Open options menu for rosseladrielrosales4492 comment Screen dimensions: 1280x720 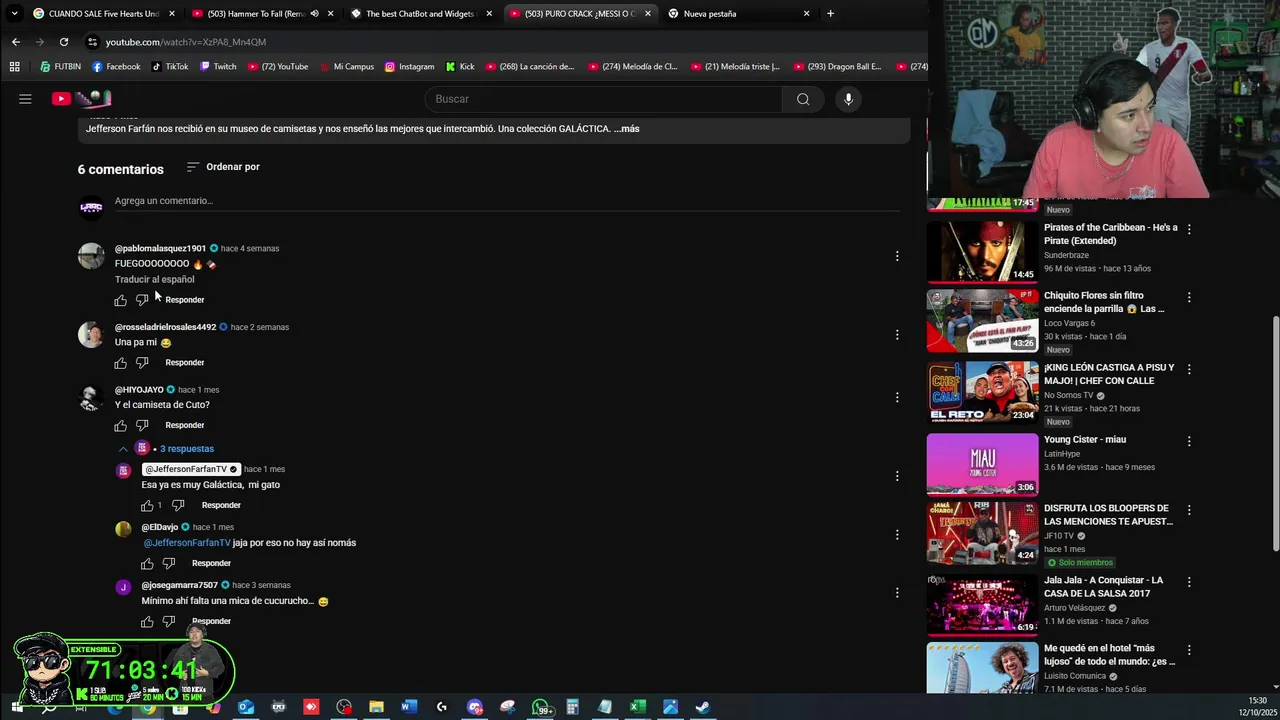coord(897,335)
